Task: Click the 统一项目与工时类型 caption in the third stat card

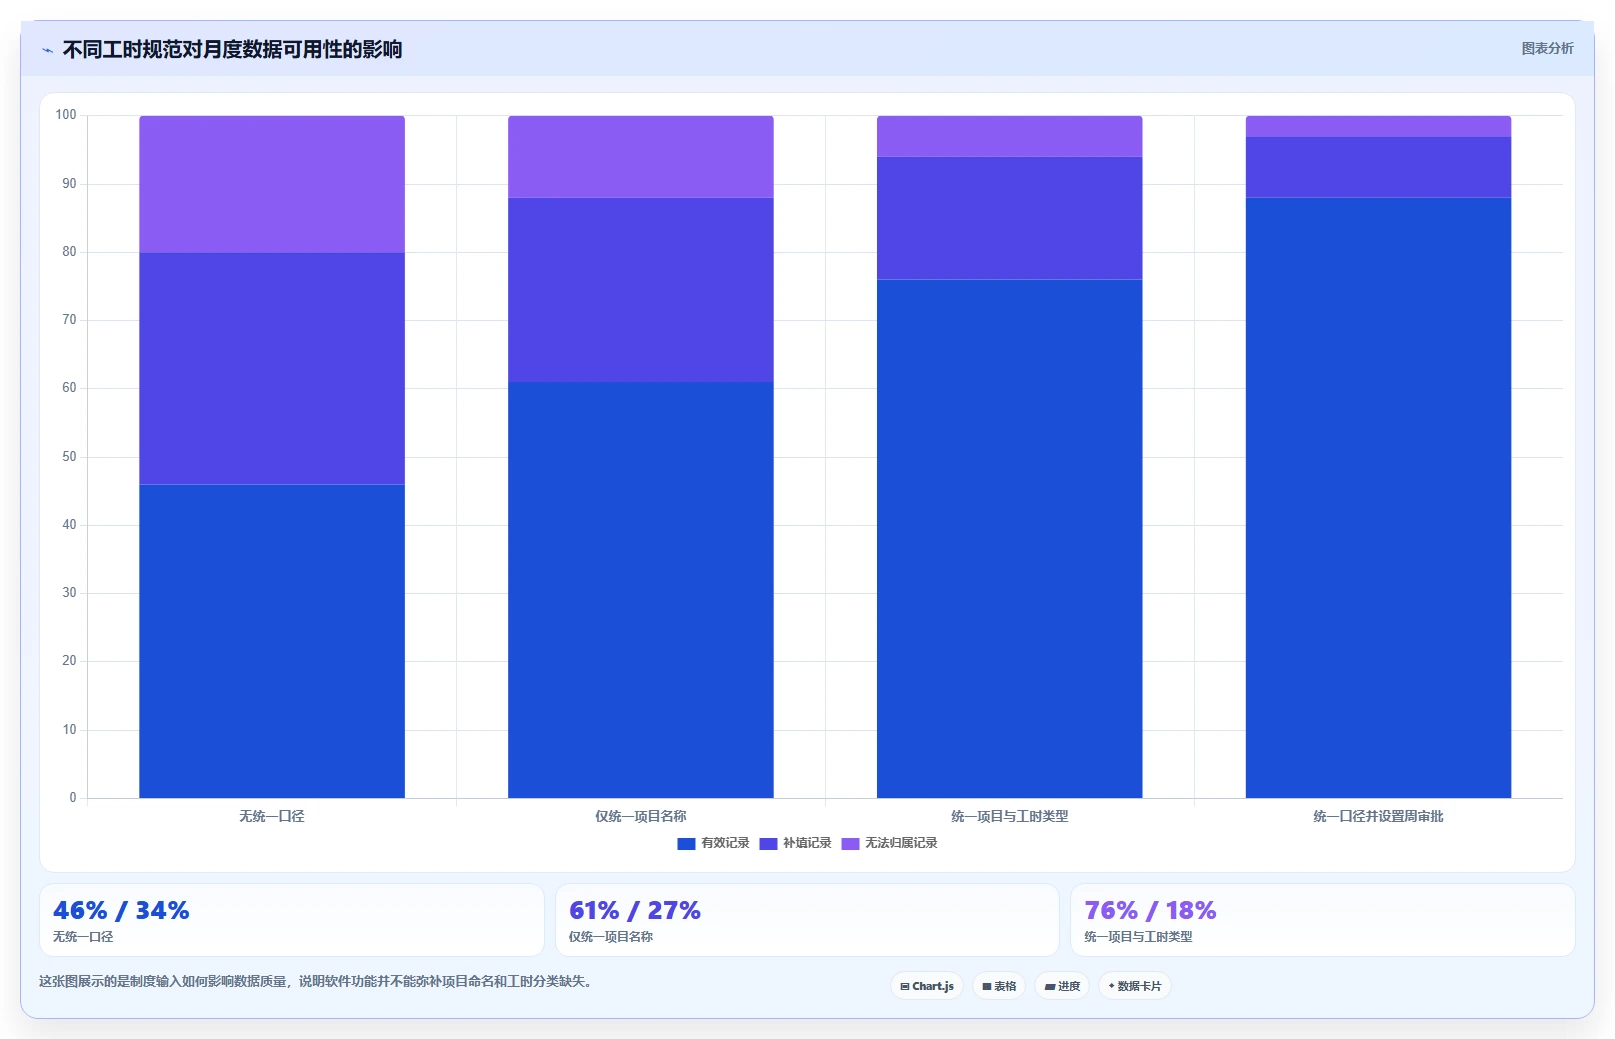Action: 1138,937
